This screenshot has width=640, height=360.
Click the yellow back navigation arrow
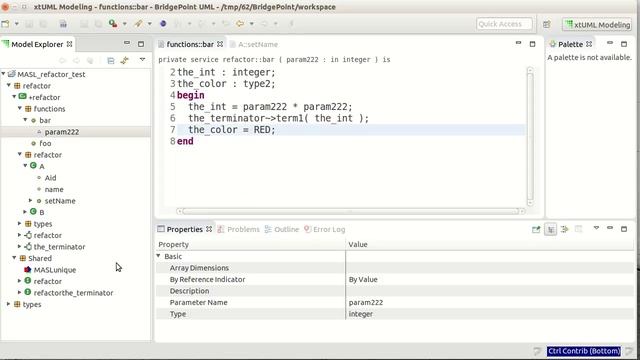coord(240,24)
